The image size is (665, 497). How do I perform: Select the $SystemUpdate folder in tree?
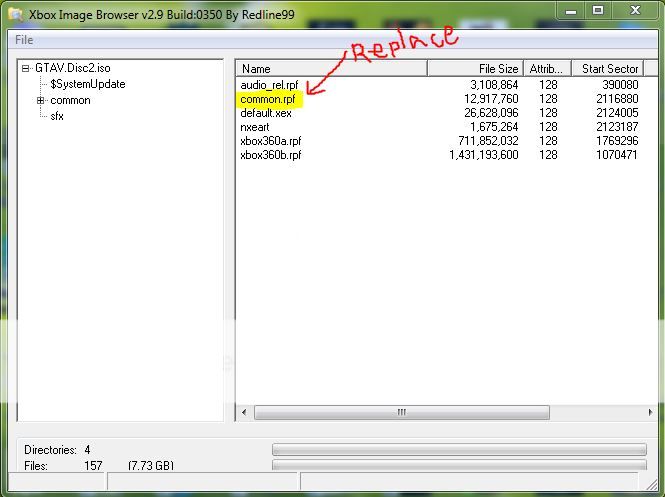point(87,85)
